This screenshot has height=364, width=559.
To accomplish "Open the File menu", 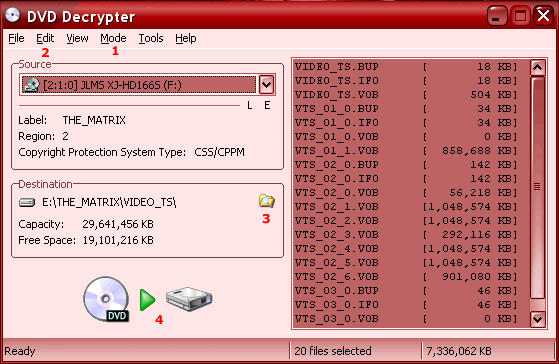I will tap(16, 38).
